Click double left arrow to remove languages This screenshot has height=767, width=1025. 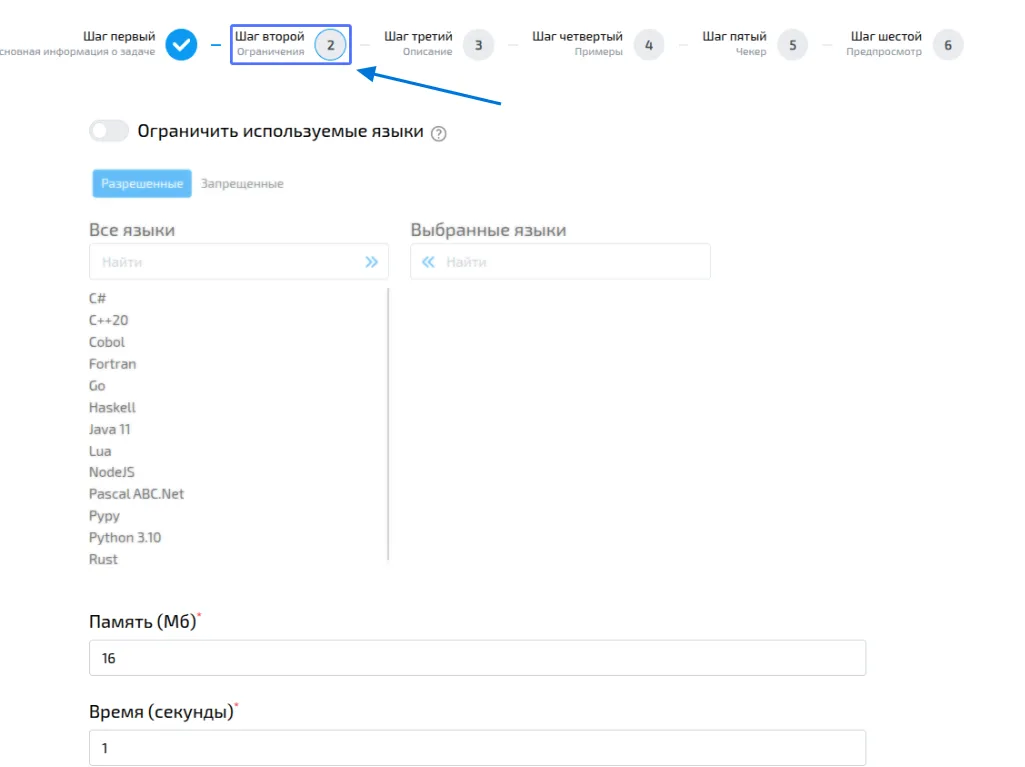coord(428,262)
